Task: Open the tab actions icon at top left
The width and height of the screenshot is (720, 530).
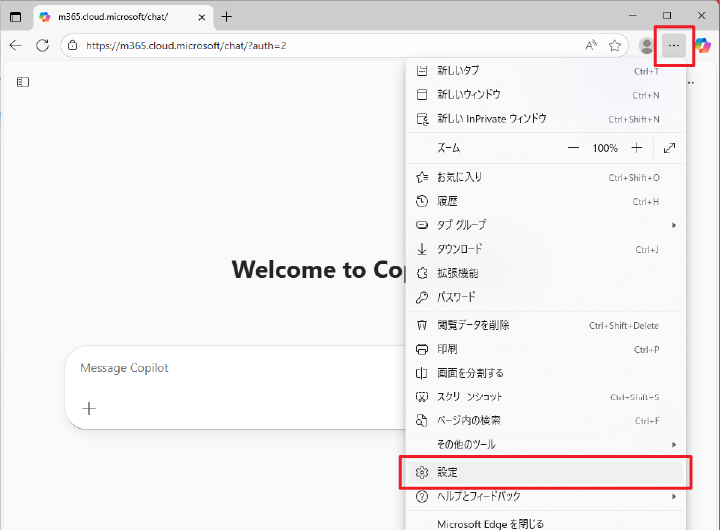Action: (x=15, y=17)
